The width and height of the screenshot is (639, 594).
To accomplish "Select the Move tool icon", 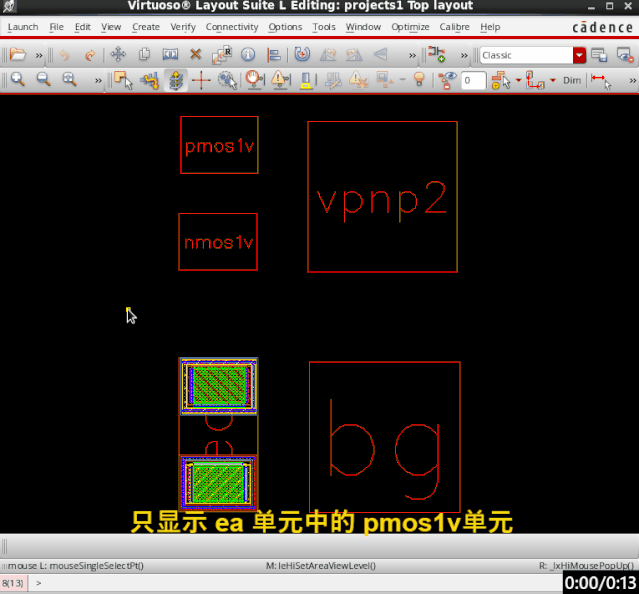I will click(117, 55).
